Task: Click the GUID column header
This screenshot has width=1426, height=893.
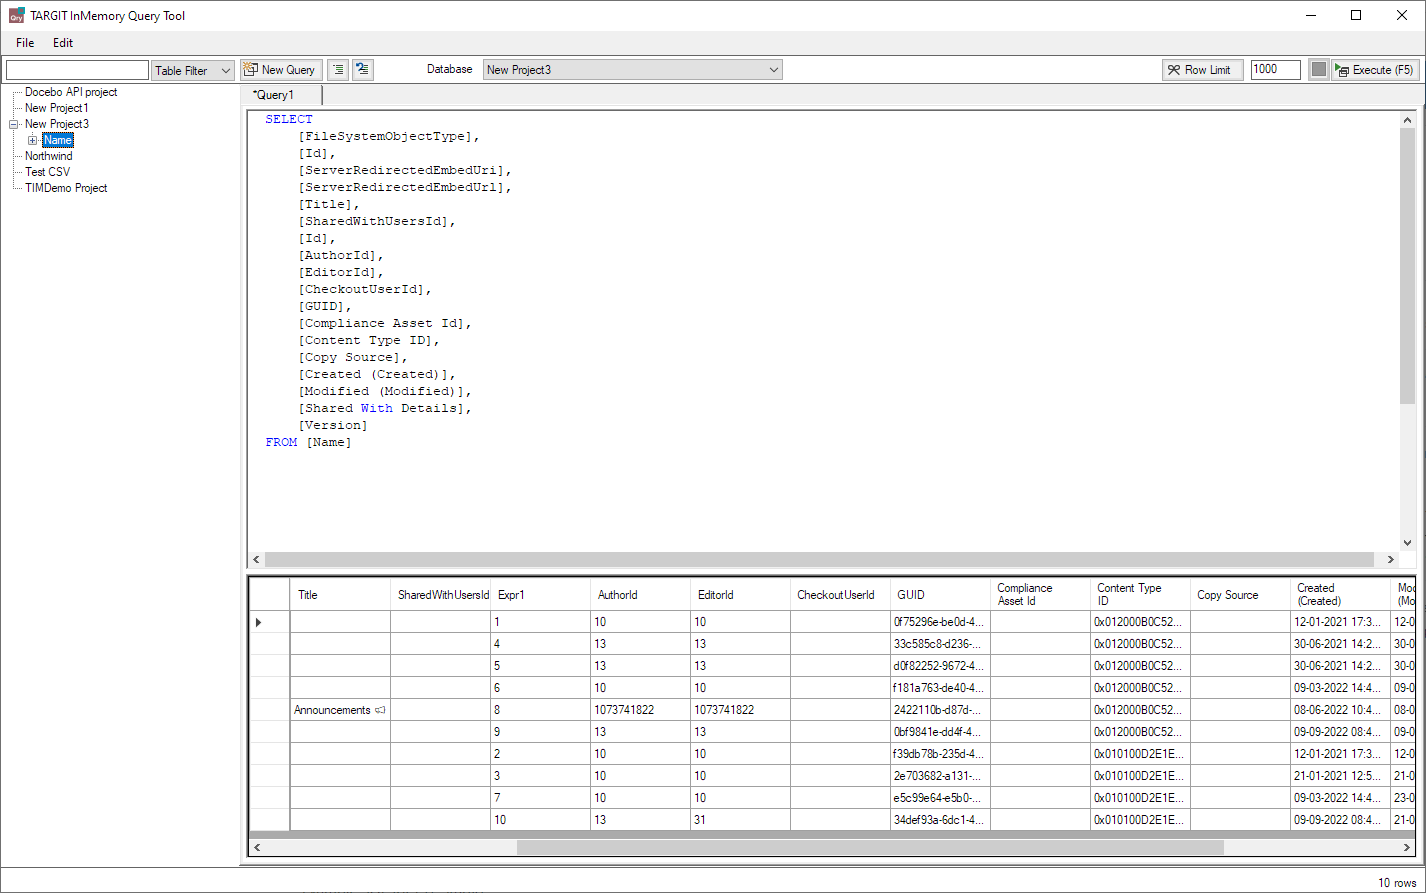Action: (x=940, y=594)
